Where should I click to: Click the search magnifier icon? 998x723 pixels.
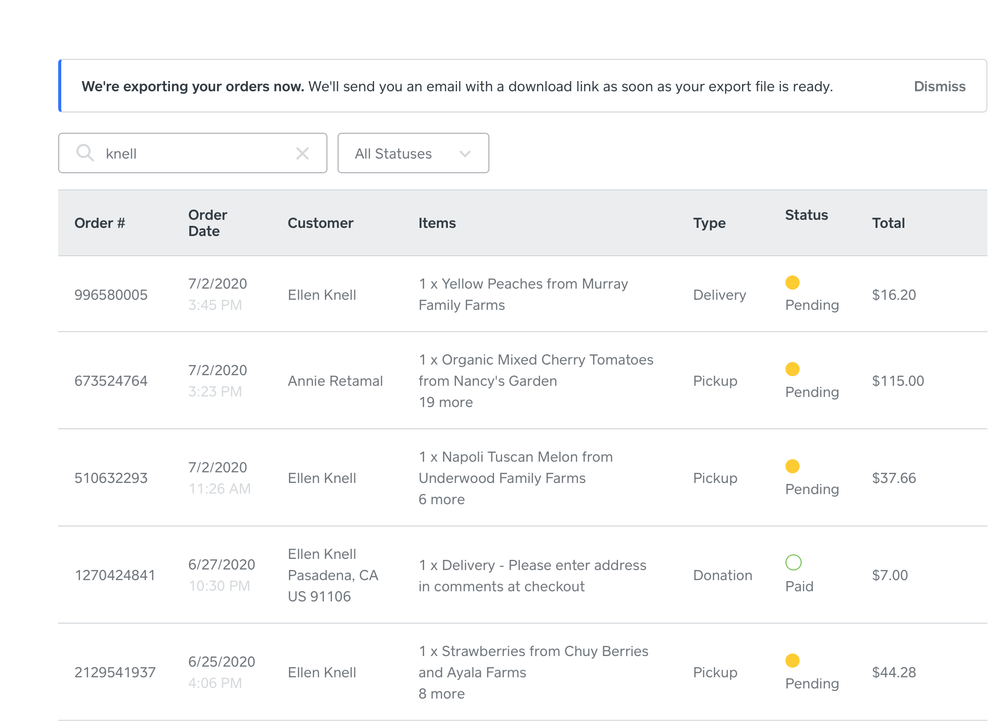pos(85,153)
